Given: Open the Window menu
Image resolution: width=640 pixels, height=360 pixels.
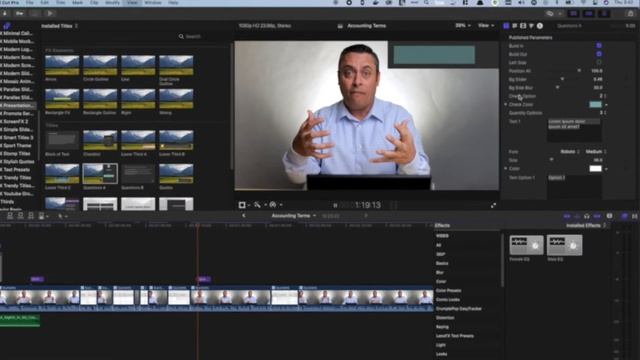Looking at the screenshot, I should (153, 3).
